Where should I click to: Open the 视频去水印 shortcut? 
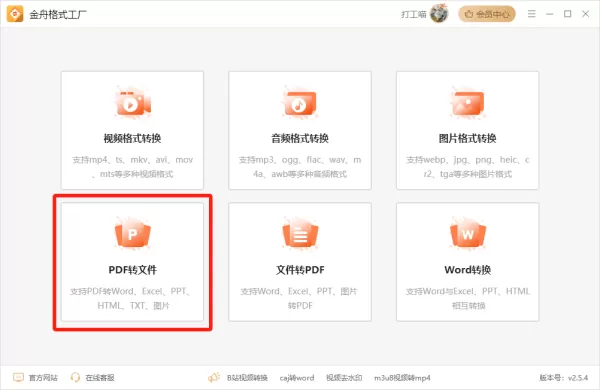click(x=344, y=378)
